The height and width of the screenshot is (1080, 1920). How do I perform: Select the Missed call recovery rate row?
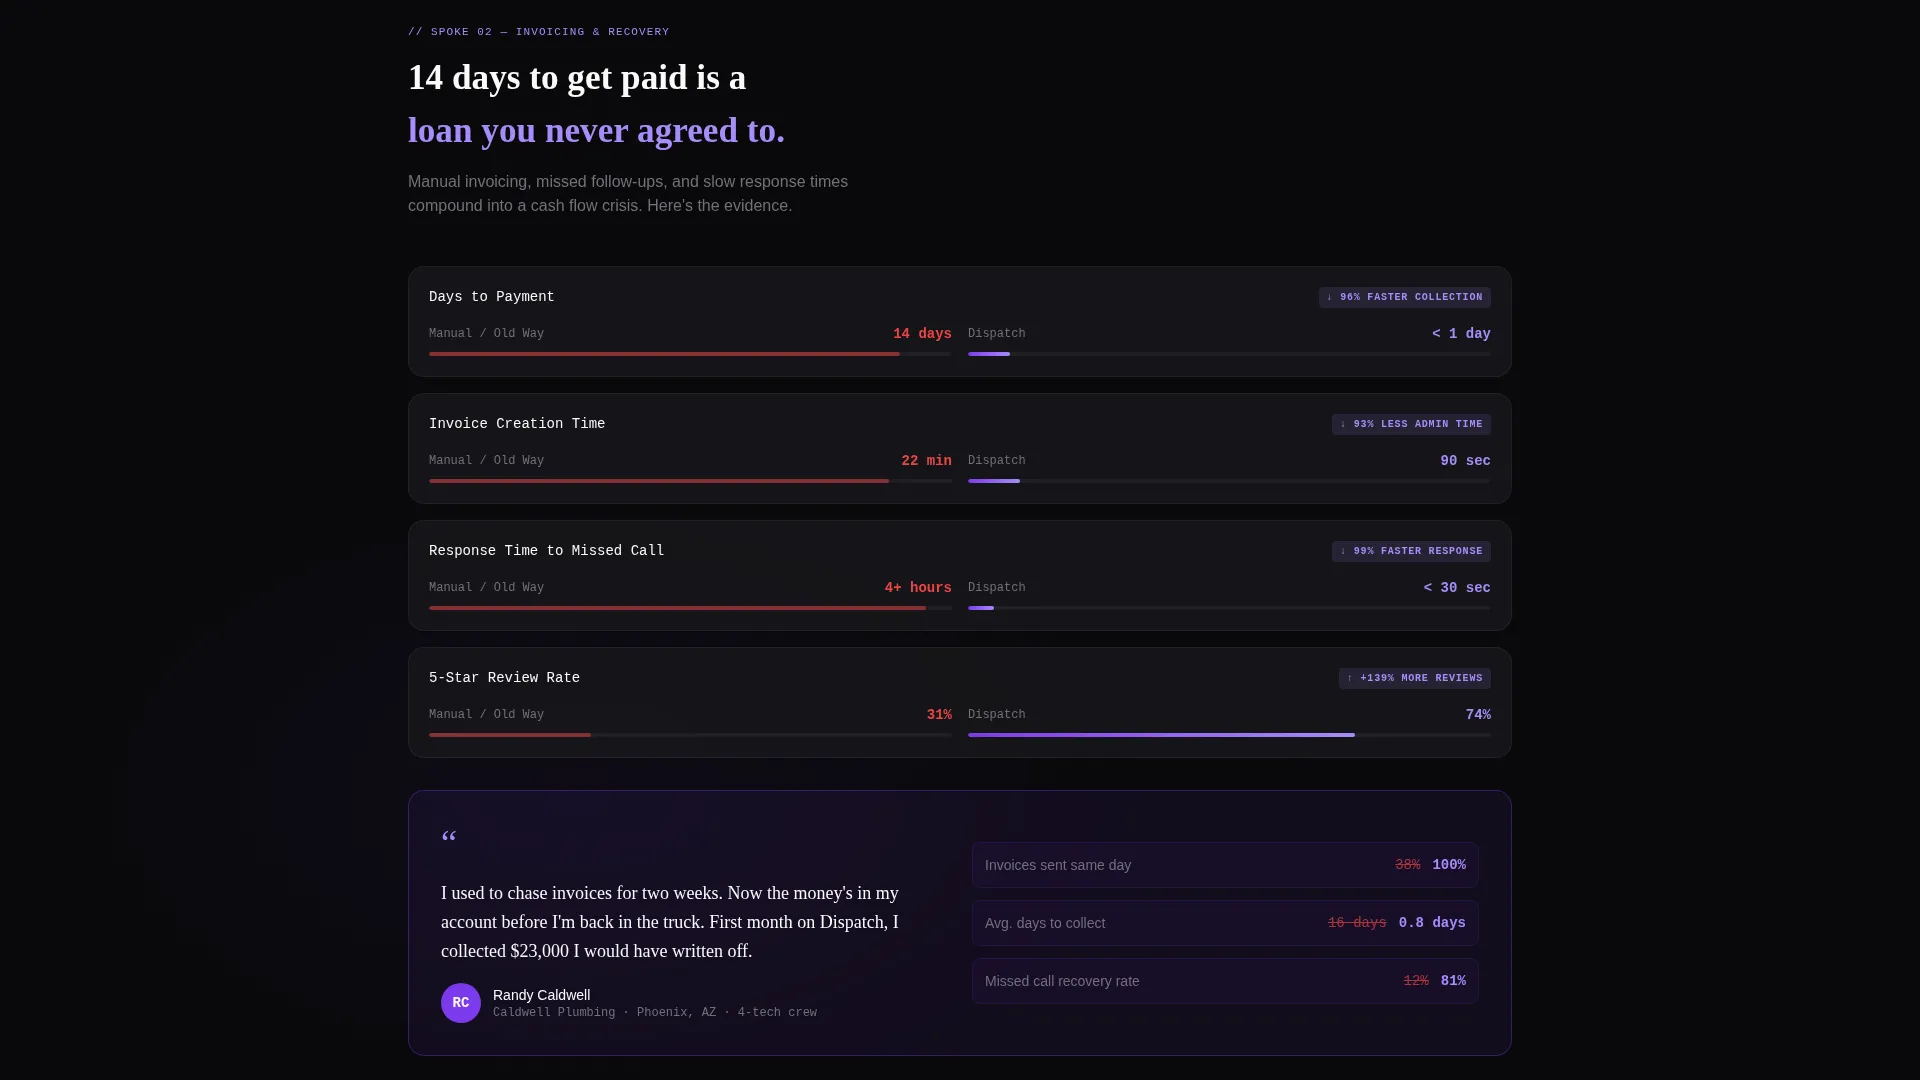(1225, 981)
